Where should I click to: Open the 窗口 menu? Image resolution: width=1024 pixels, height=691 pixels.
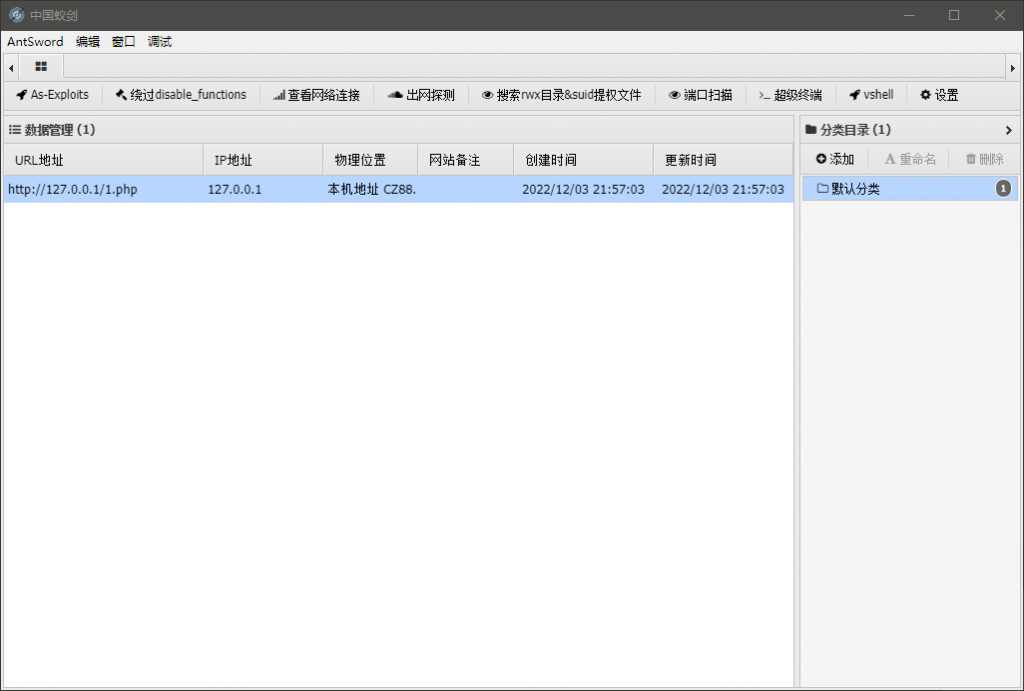[123, 42]
